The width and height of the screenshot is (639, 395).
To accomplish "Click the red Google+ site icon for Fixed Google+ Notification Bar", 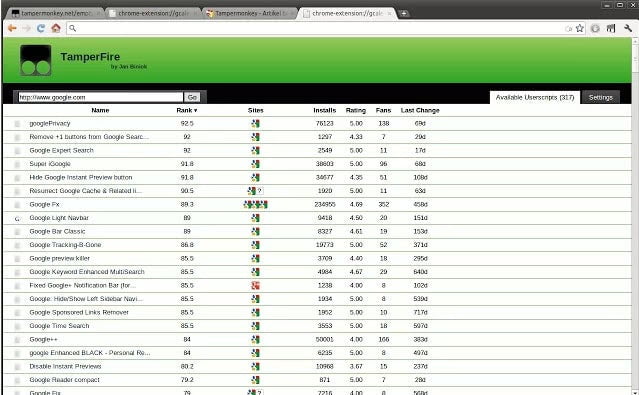I will click(x=256, y=285).
